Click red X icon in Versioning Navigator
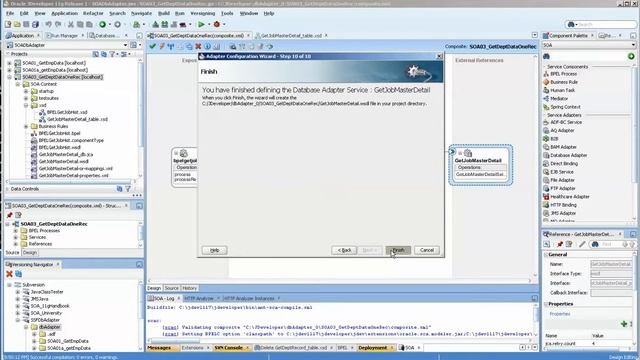This screenshot has height=360, width=640. 9,274
